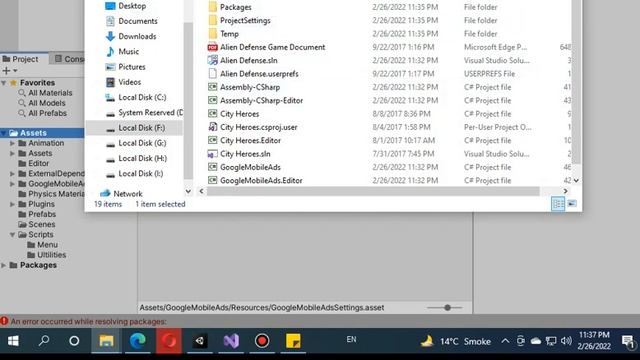Open Network in the navigation pane
The image size is (640, 360).
pyautogui.click(x=127, y=193)
